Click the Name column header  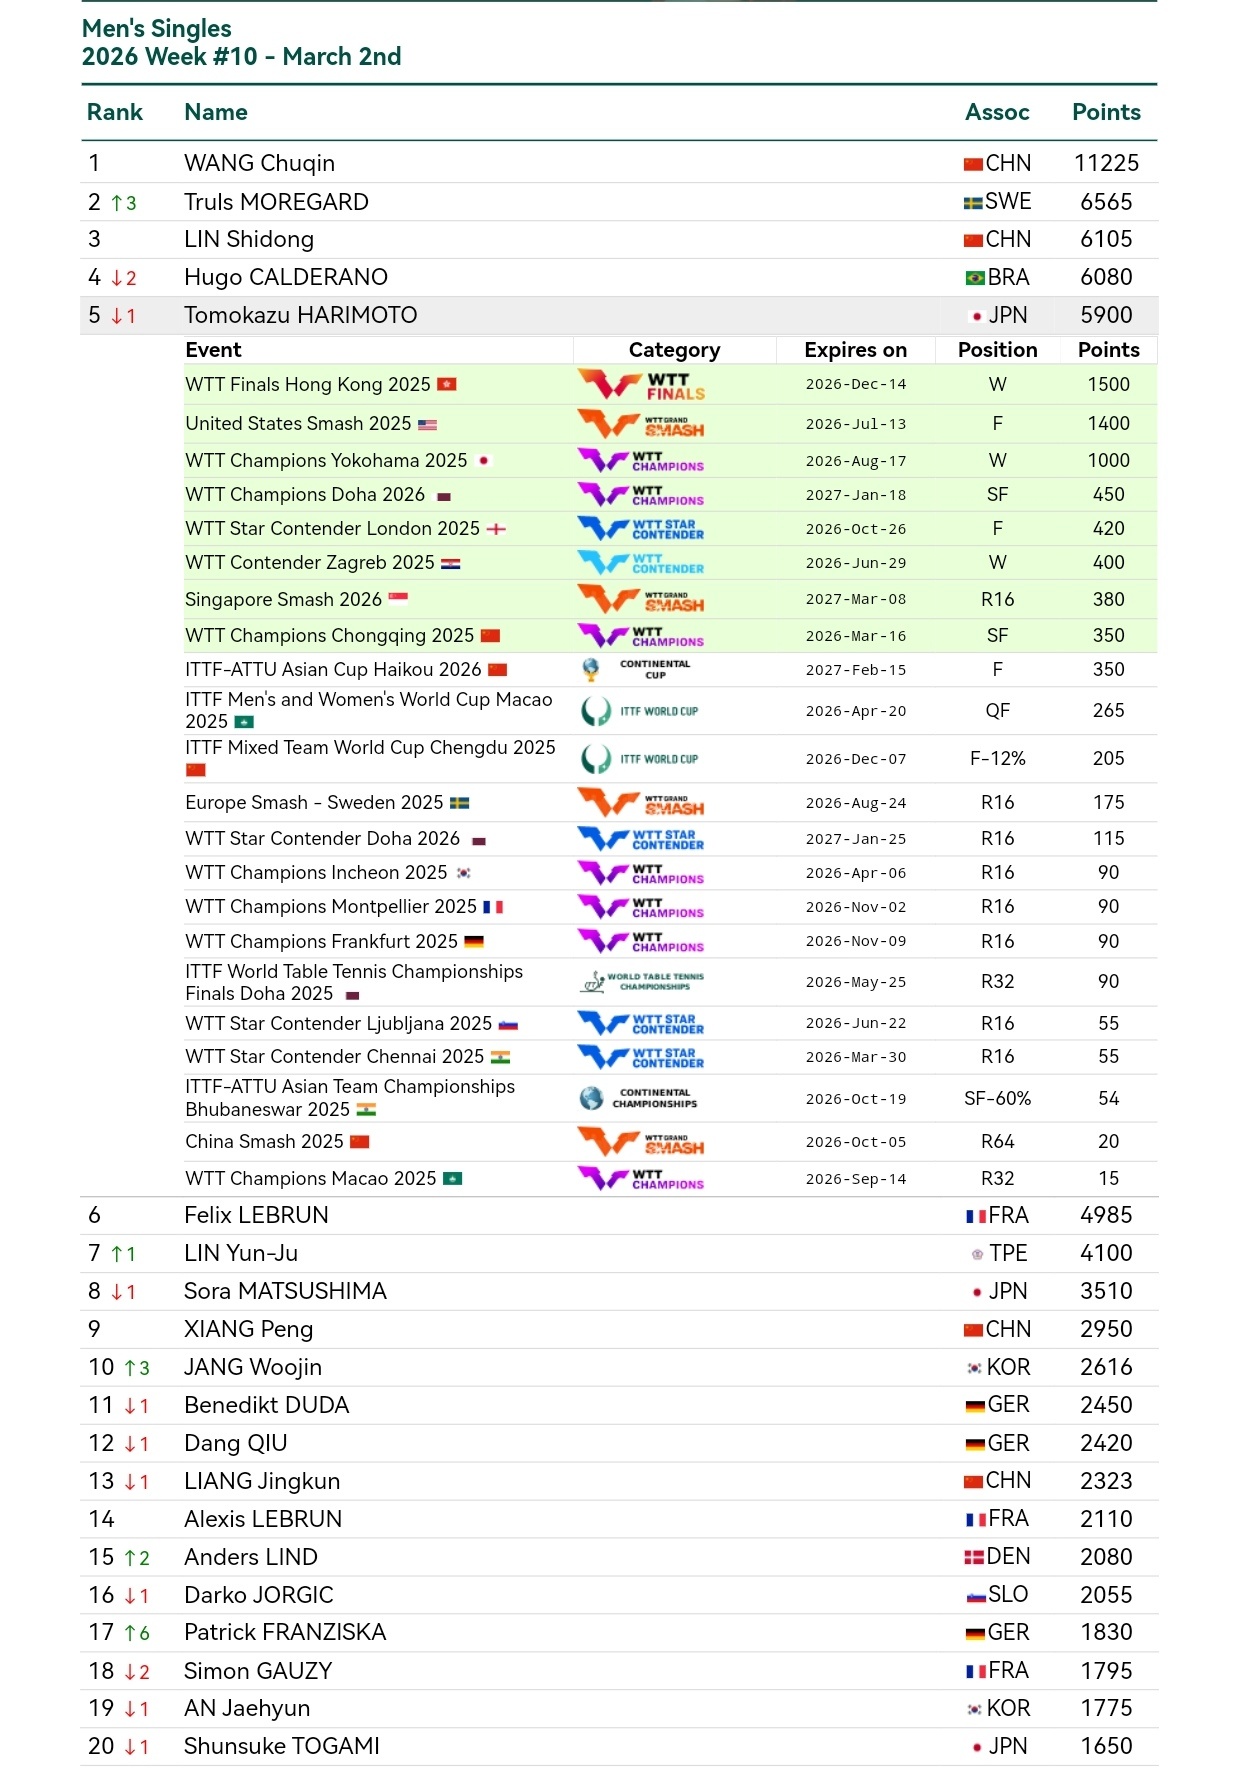coord(216,113)
